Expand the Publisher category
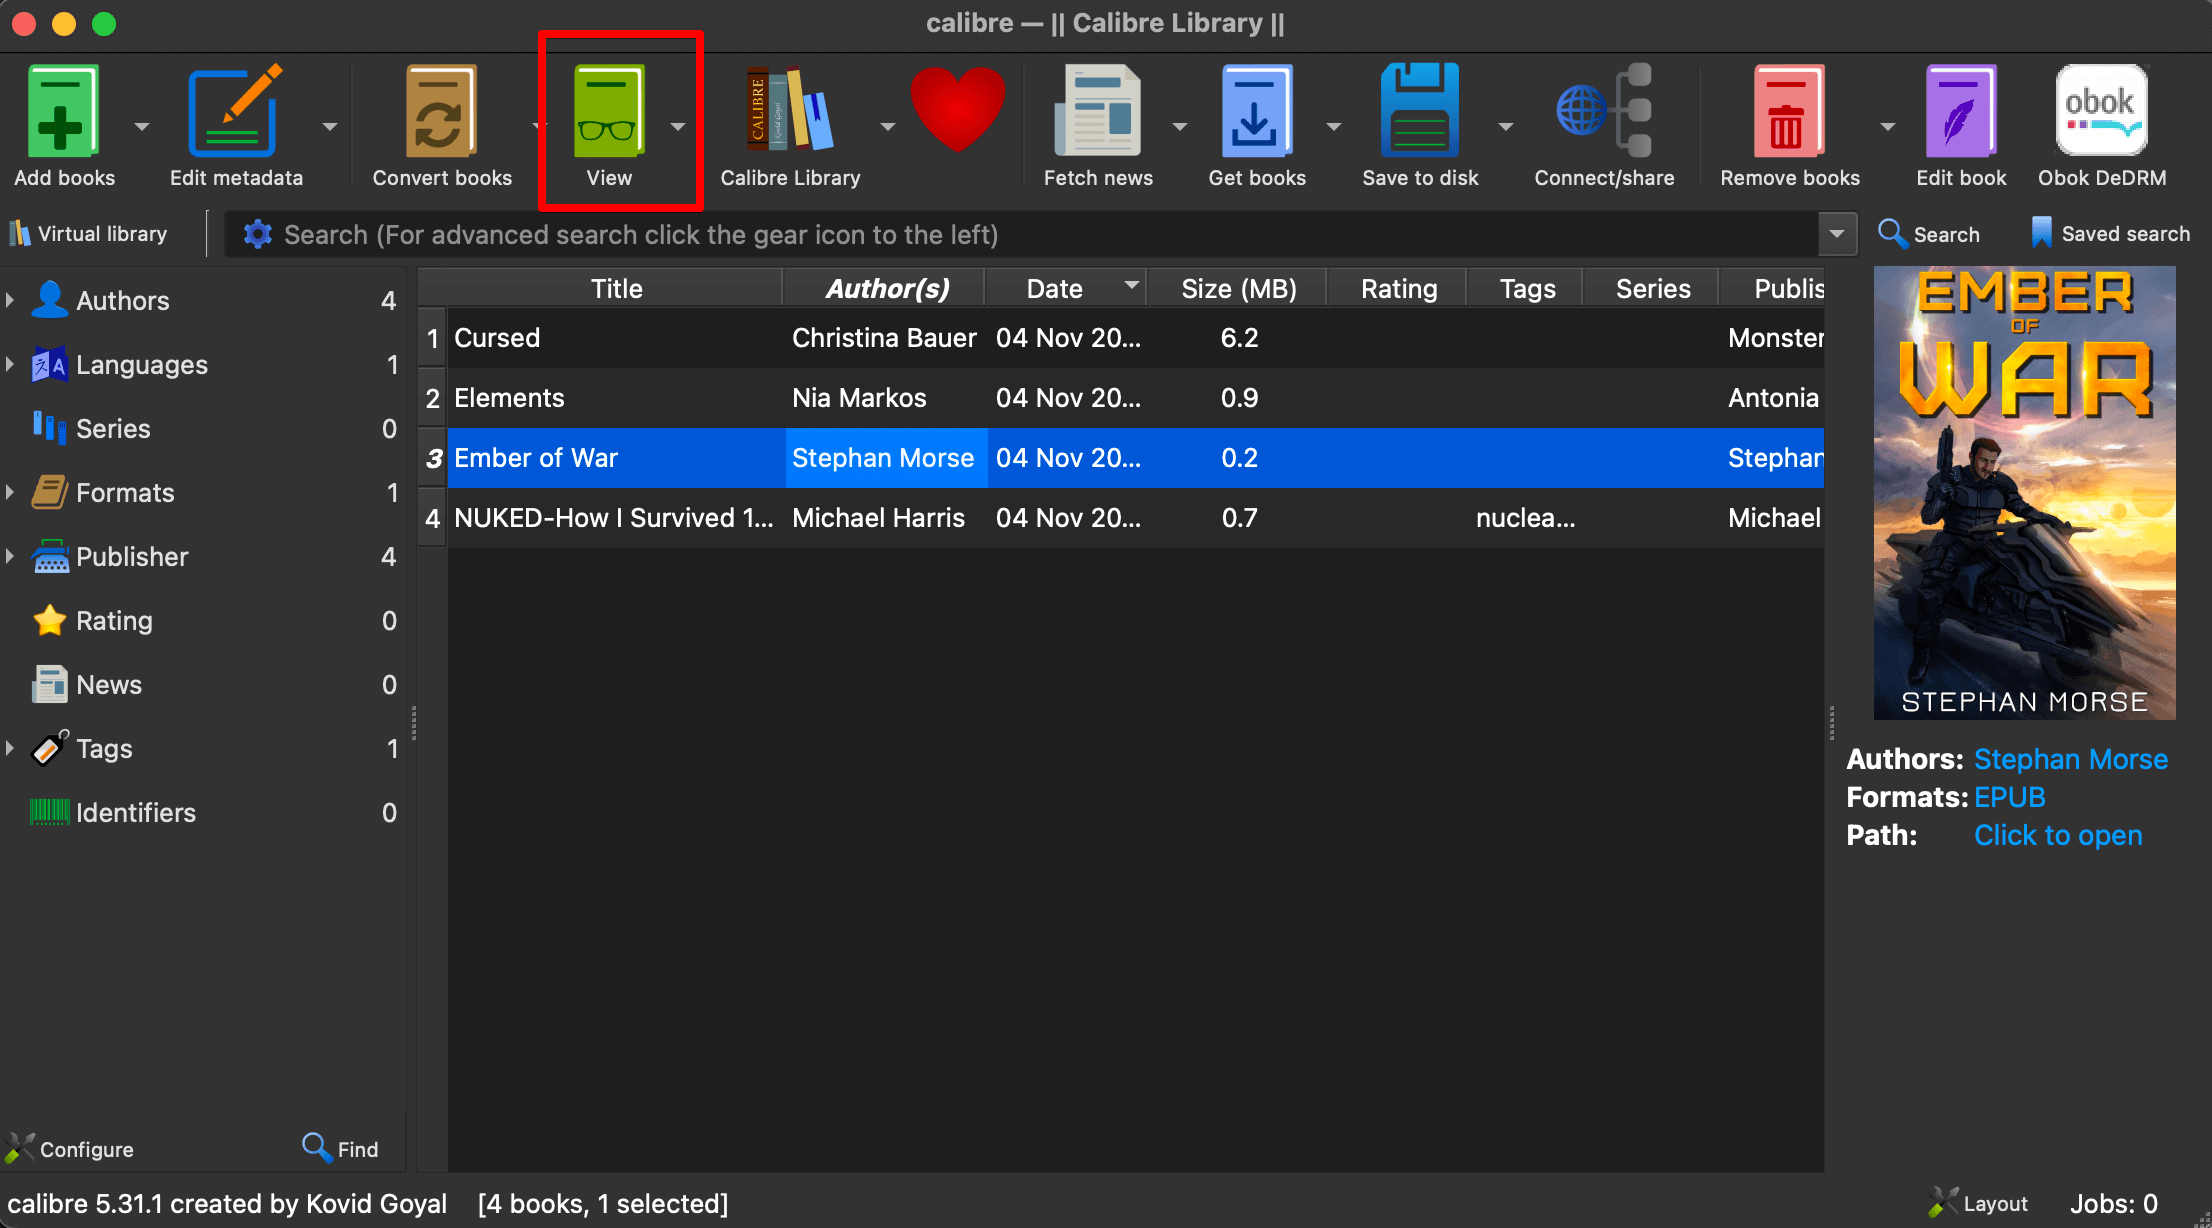This screenshot has height=1228, width=2212. pyautogui.click(x=11, y=556)
